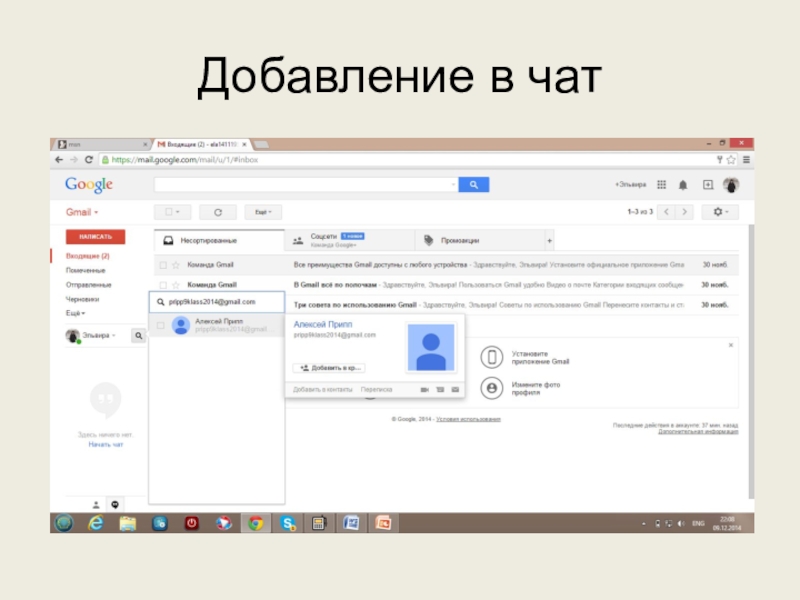Reload the page with browser reload icon
This screenshot has height=600, width=800.
(89, 160)
